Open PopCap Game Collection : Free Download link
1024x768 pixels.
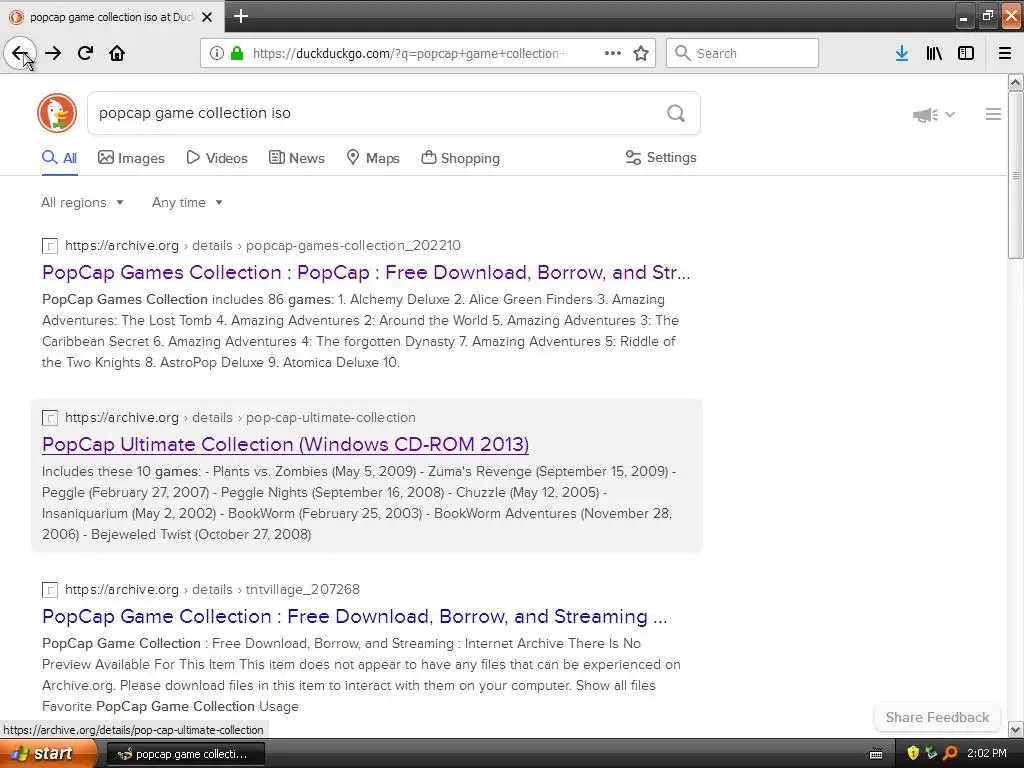click(355, 616)
